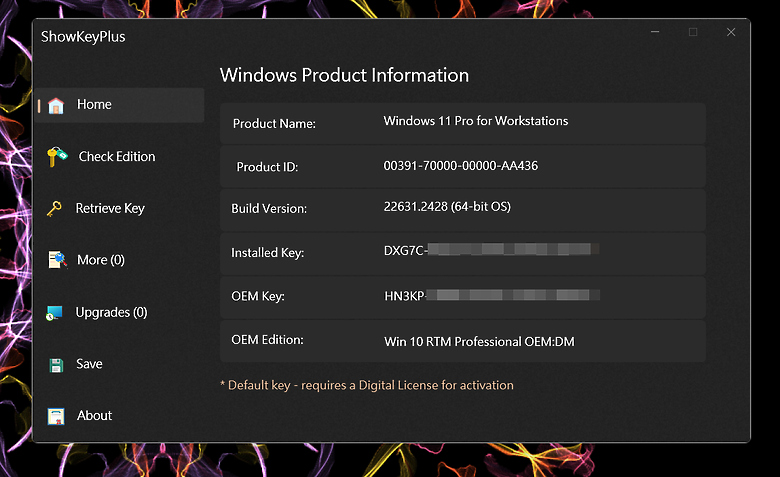
Task: Select Windows 11 Pro for Workstations value
Action: tap(476, 121)
